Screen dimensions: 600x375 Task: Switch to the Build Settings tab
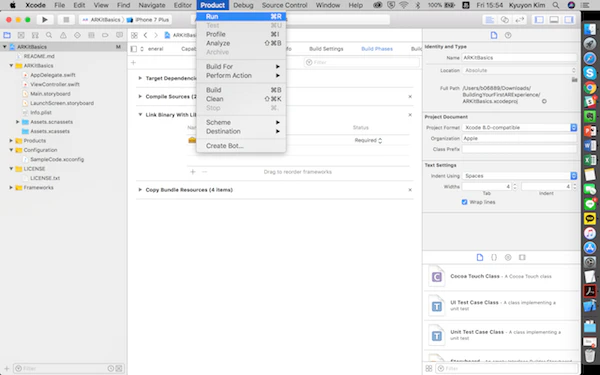[x=326, y=49]
